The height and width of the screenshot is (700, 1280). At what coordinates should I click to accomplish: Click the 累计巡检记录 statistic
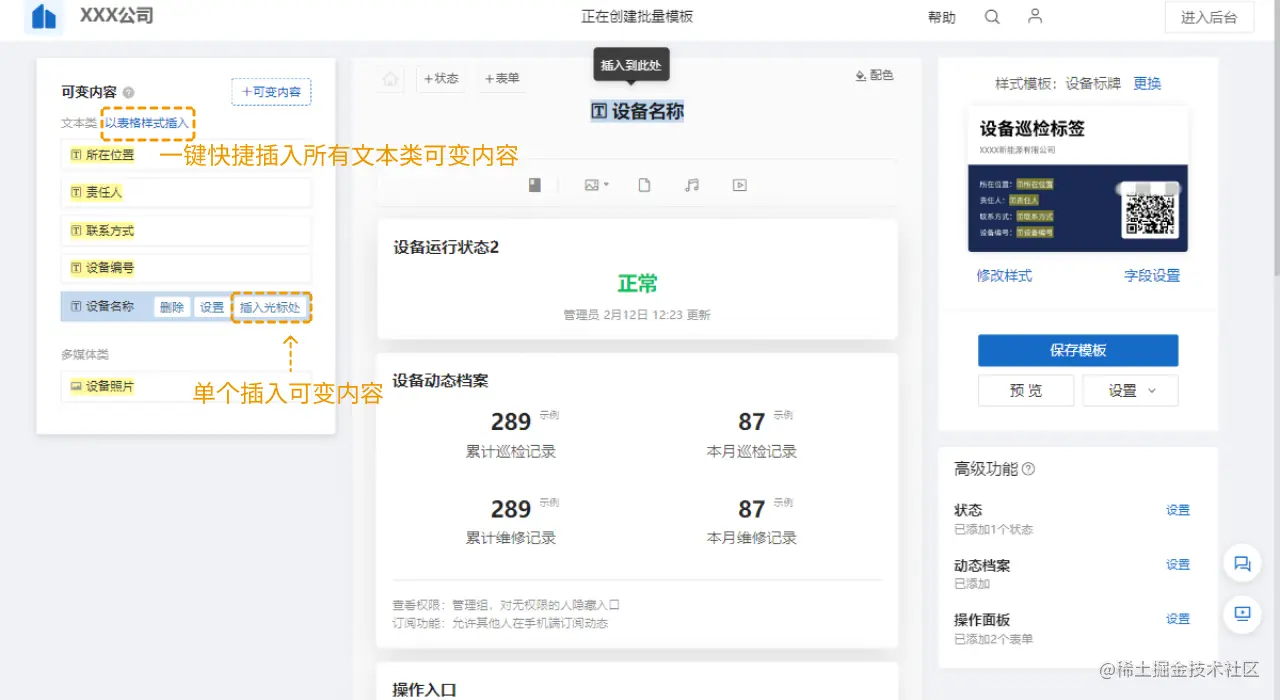(511, 434)
